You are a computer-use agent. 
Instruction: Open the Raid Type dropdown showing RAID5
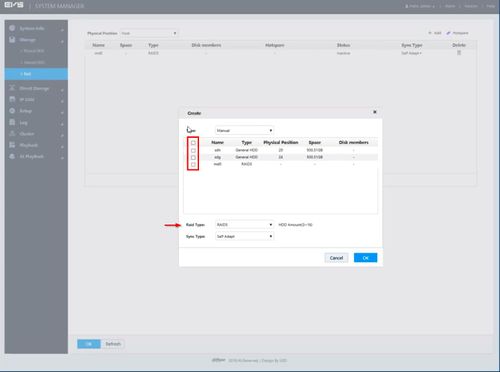(x=244, y=225)
